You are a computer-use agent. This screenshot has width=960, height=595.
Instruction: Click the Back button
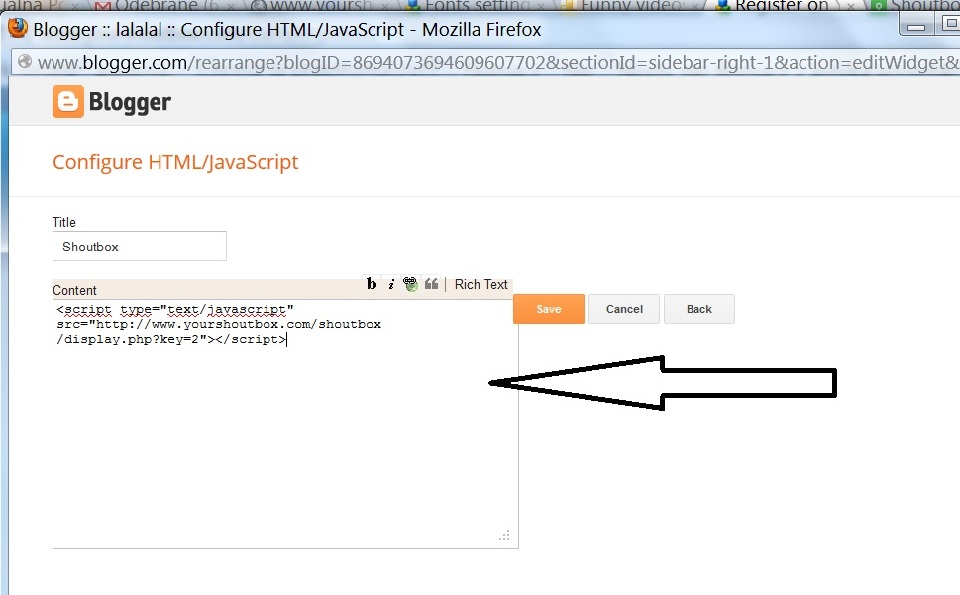[699, 309]
